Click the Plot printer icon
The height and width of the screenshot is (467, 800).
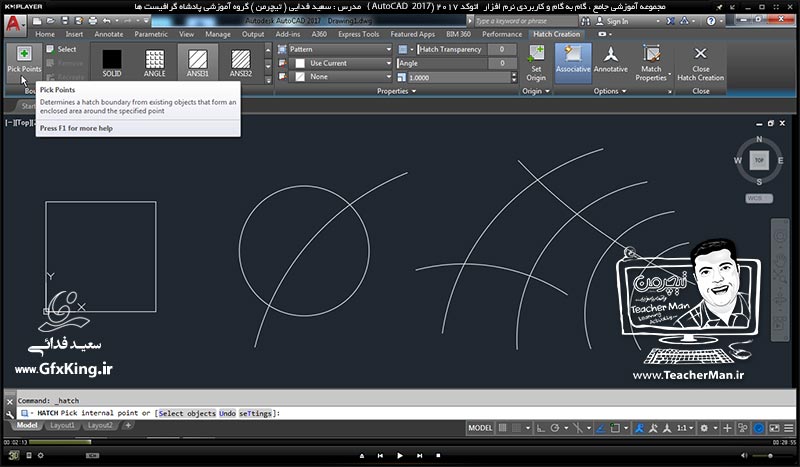[x=92, y=21]
